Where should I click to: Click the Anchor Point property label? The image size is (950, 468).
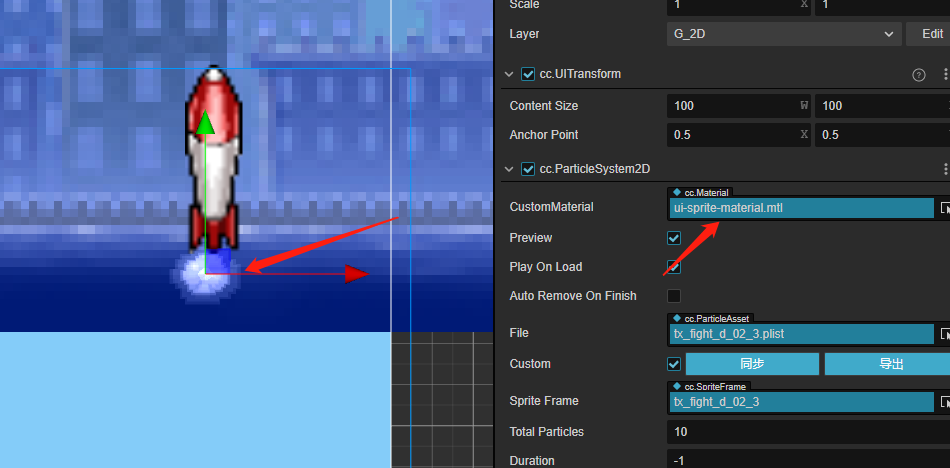(x=543, y=135)
